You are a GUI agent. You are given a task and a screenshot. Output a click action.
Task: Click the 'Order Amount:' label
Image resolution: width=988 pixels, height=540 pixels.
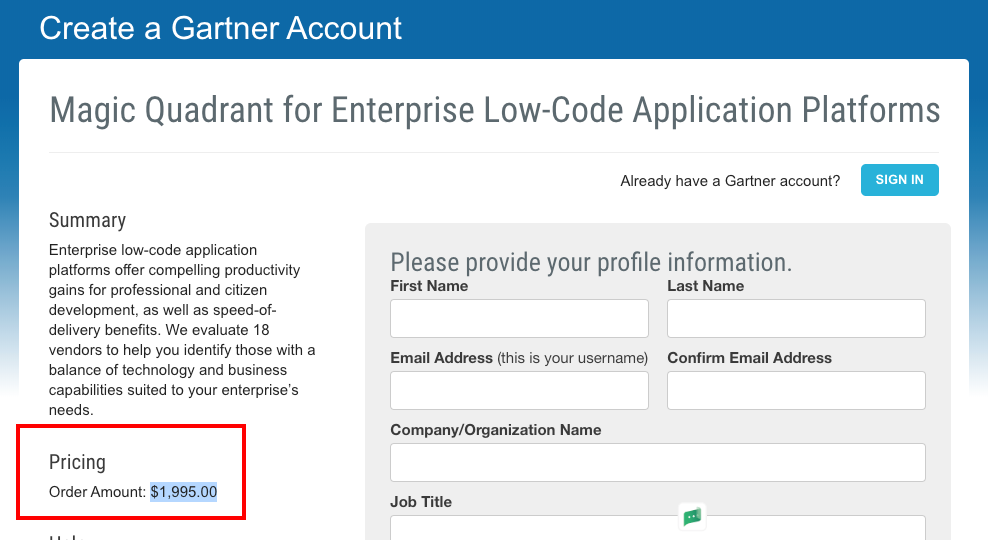(x=97, y=491)
